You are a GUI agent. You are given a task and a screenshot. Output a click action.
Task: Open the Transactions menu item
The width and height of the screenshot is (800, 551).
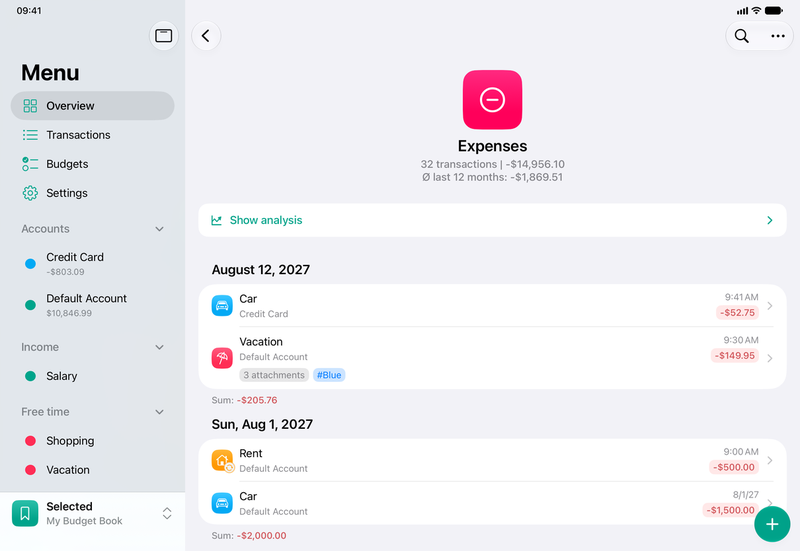(92, 135)
